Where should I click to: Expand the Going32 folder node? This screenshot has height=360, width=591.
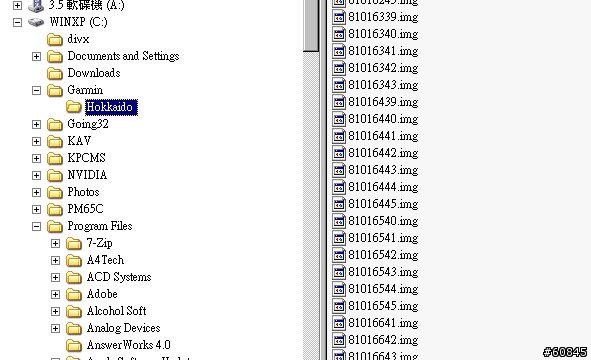36,124
